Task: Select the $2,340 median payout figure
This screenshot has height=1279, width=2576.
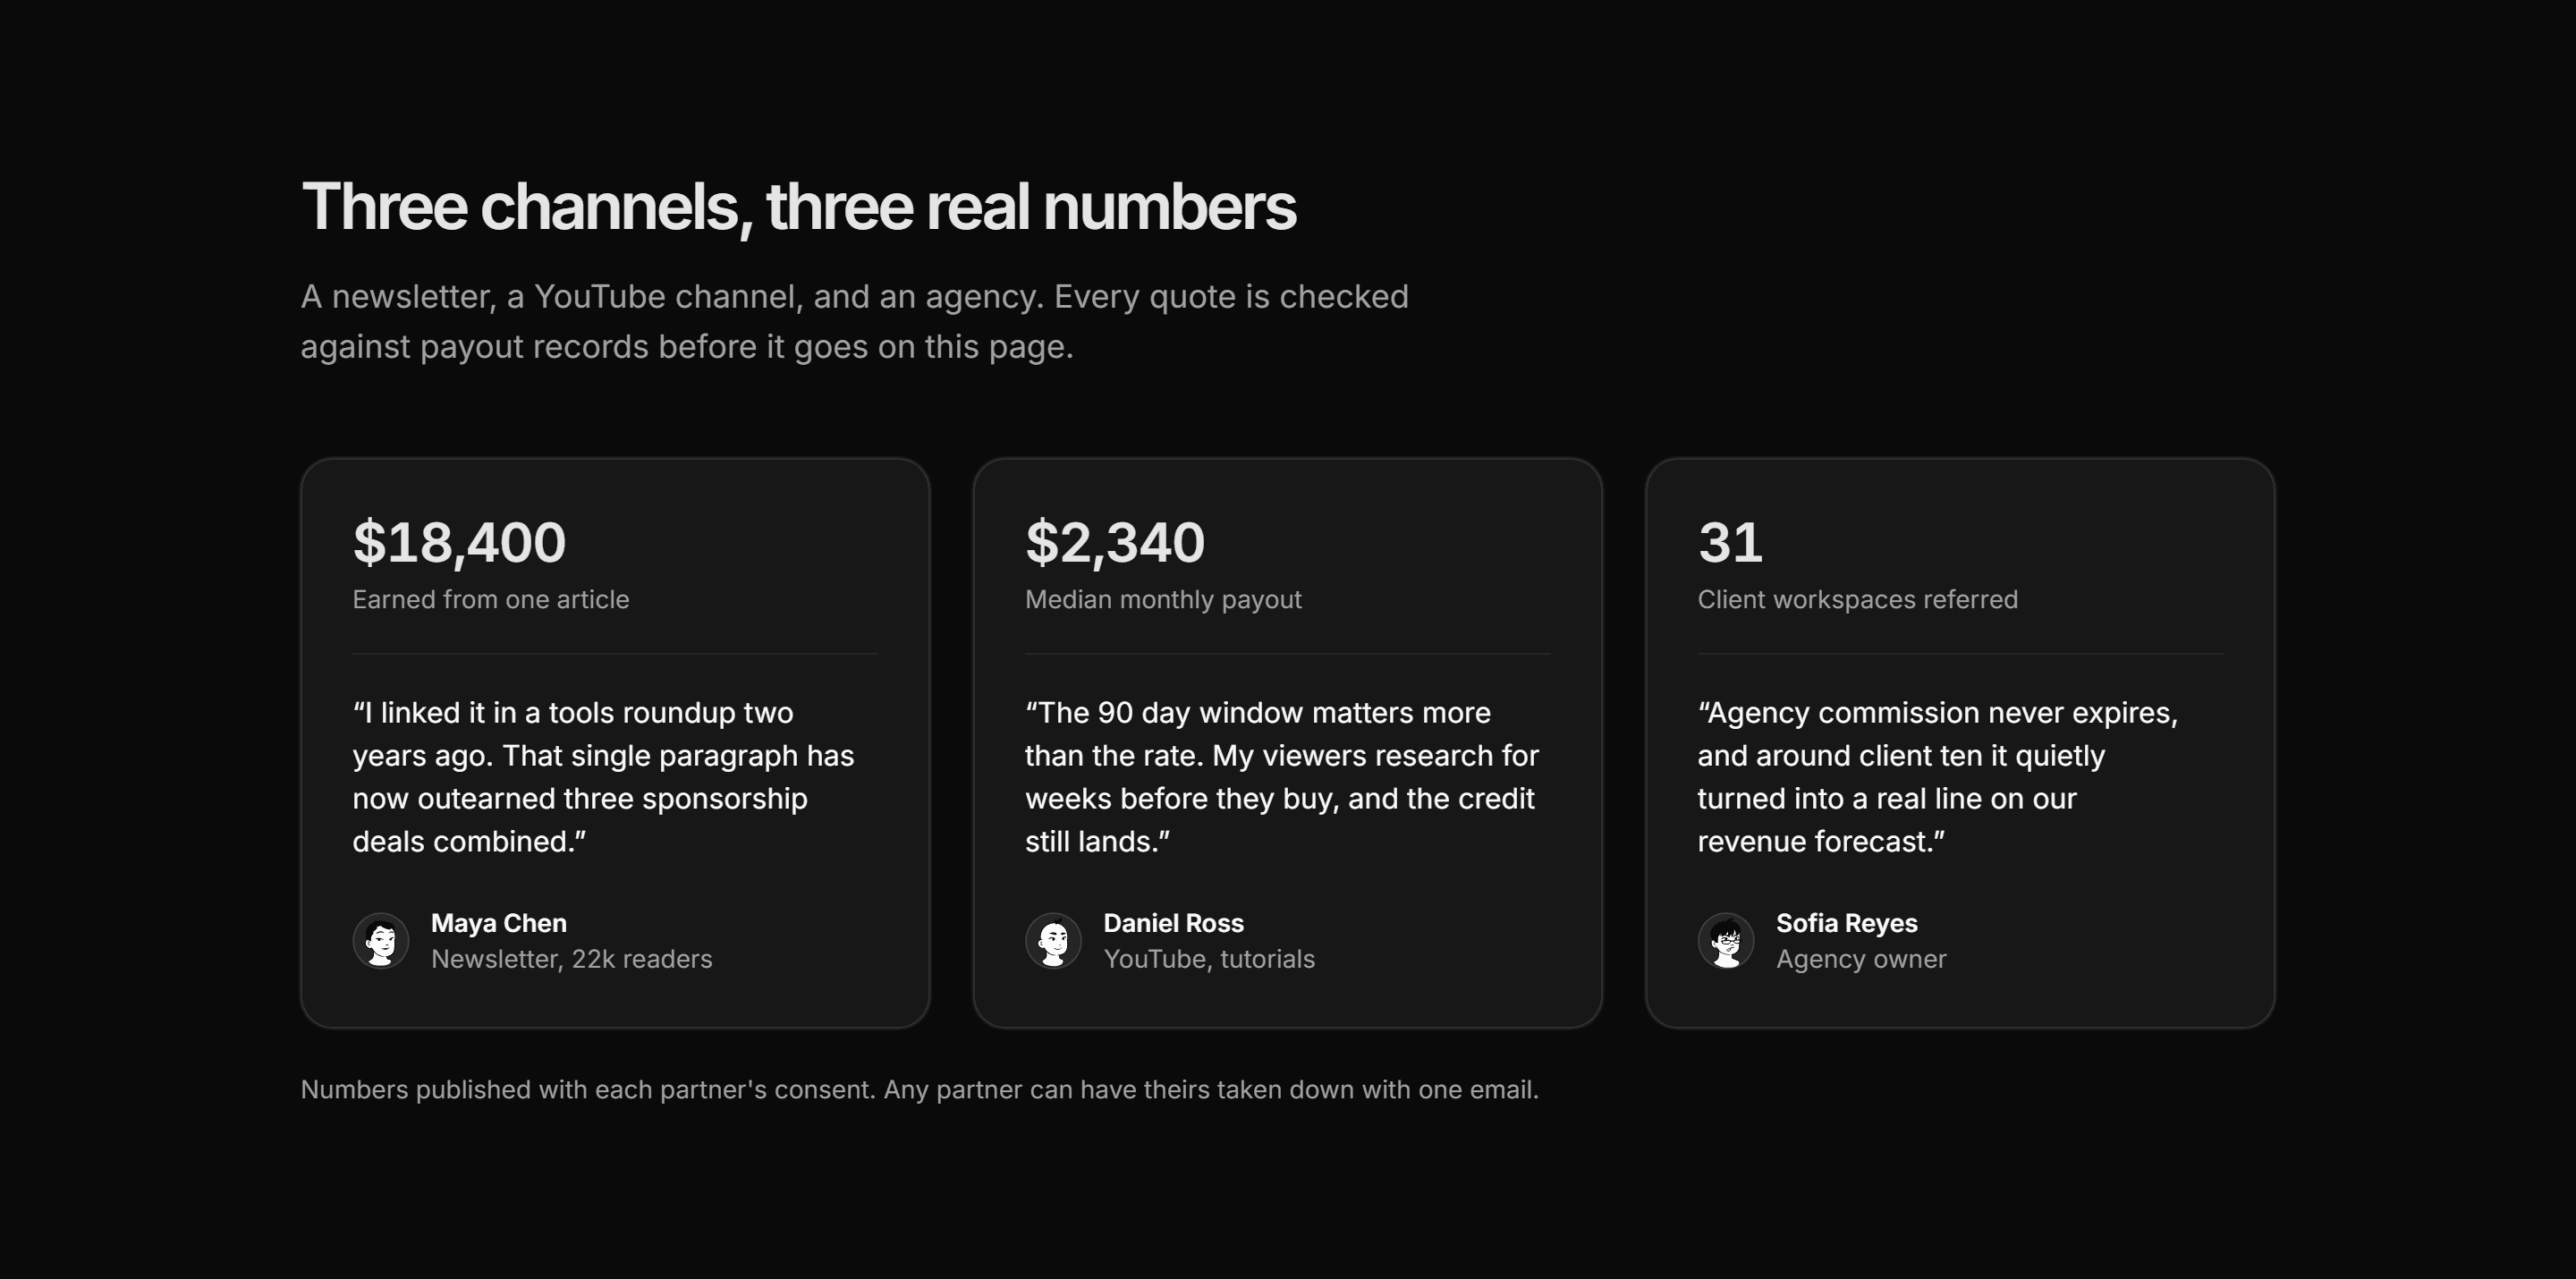Action: point(1115,542)
